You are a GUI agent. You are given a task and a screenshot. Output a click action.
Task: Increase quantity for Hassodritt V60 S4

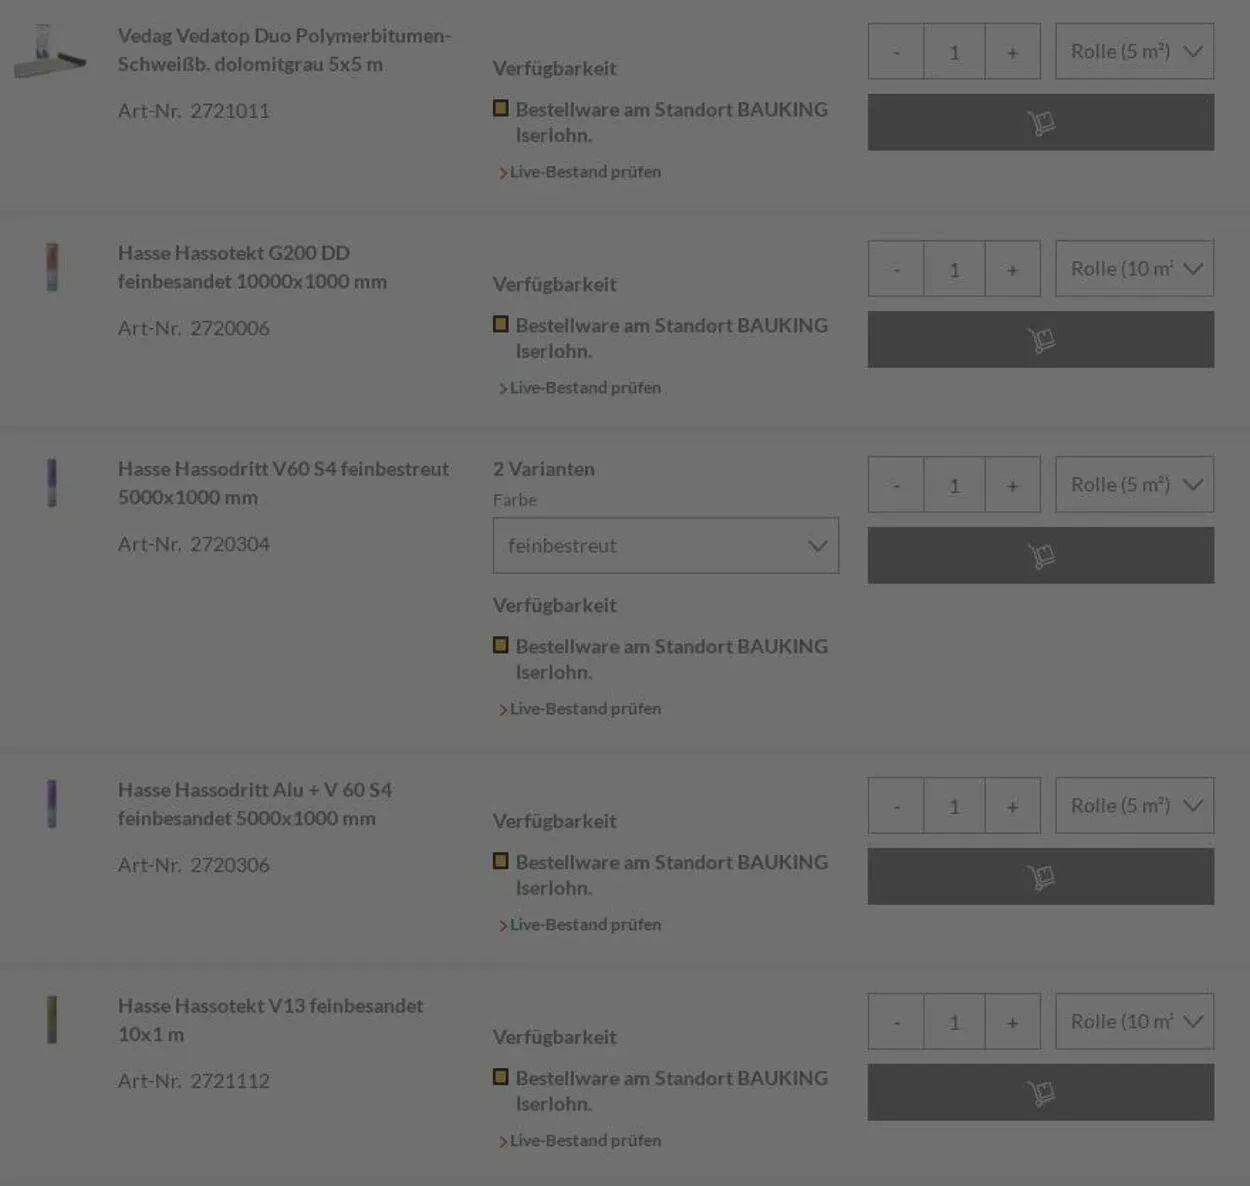tap(1012, 485)
